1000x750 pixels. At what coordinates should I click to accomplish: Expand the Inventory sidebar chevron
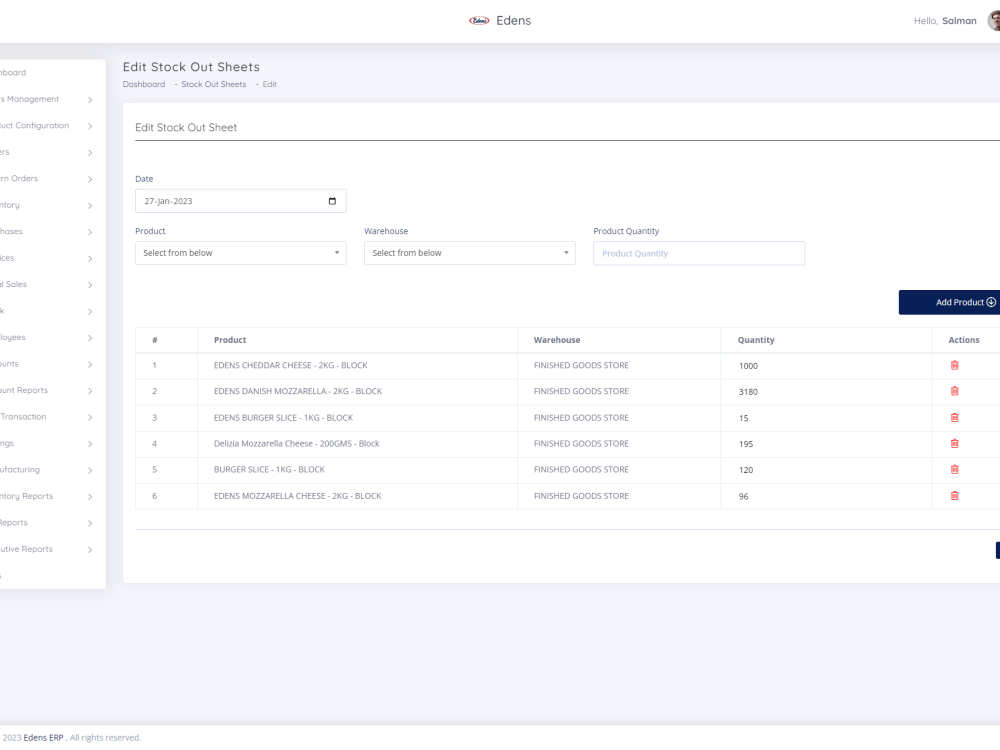[90, 205]
